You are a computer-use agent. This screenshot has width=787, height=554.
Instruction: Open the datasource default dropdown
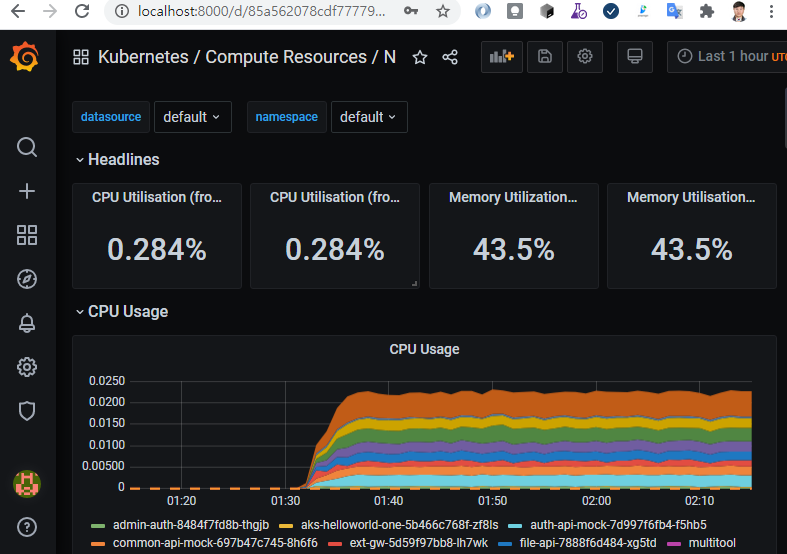pyautogui.click(x=192, y=117)
